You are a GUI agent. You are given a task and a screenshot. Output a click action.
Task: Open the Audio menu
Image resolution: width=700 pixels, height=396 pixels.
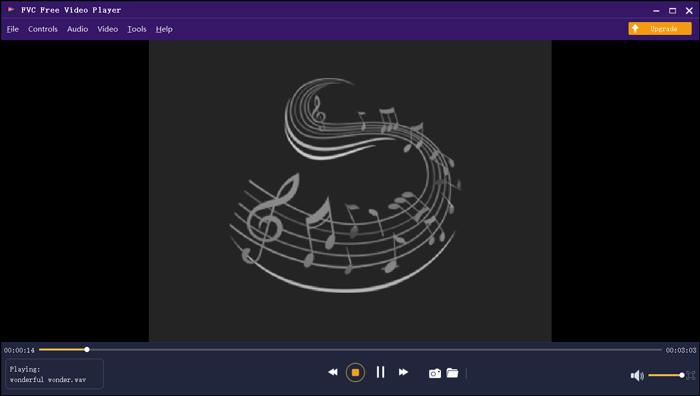click(77, 29)
